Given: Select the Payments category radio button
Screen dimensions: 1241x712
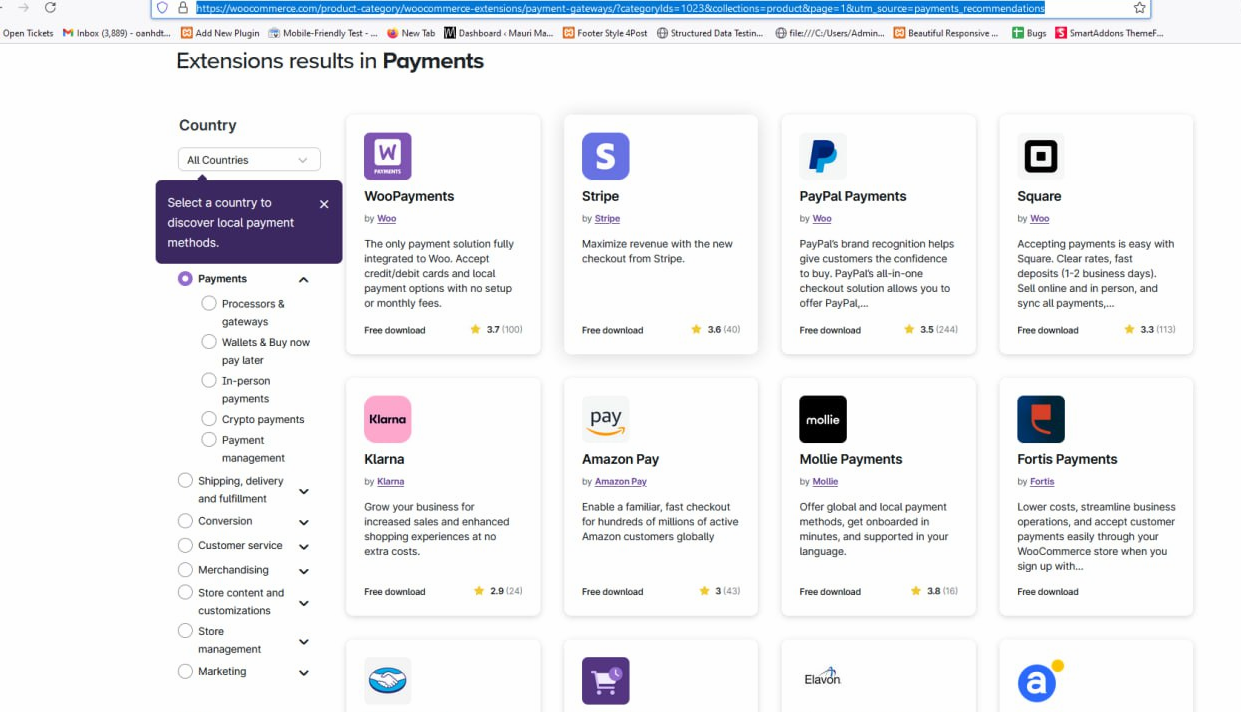Looking at the screenshot, I should [x=185, y=279].
